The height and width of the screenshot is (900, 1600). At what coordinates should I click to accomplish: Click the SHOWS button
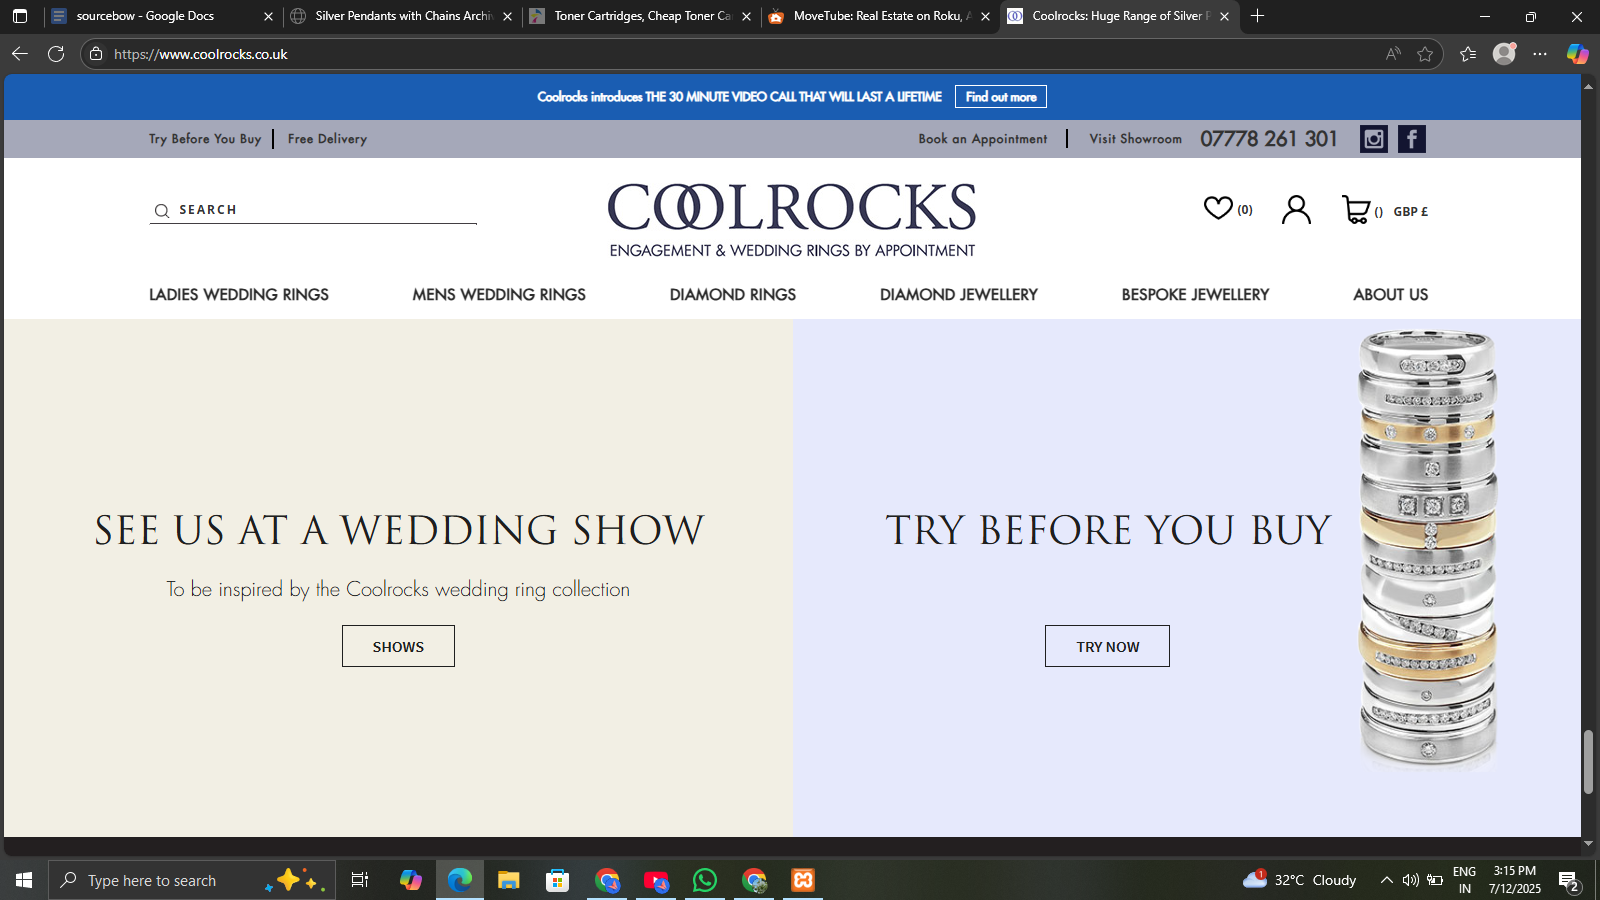pyautogui.click(x=398, y=646)
